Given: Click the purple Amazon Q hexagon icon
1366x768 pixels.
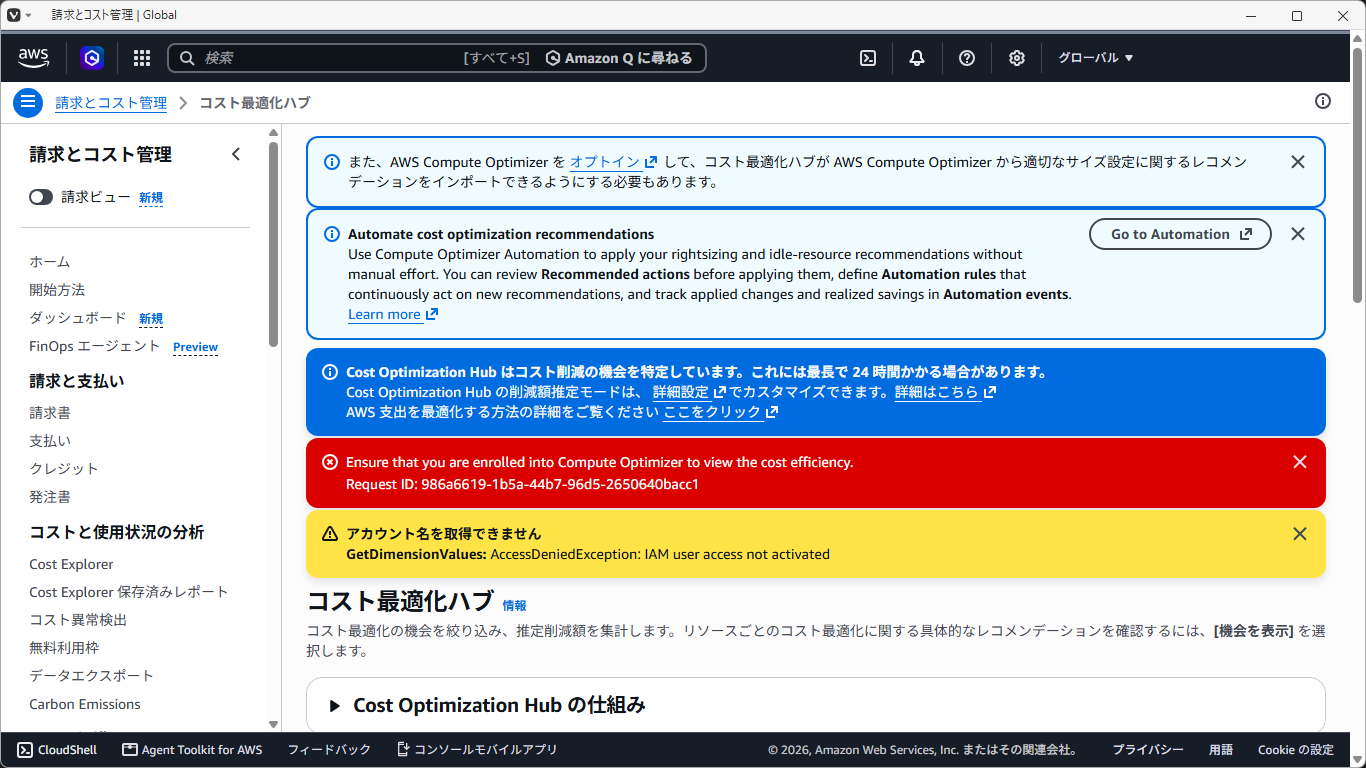Looking at the screenshot, I should point(92,58).
